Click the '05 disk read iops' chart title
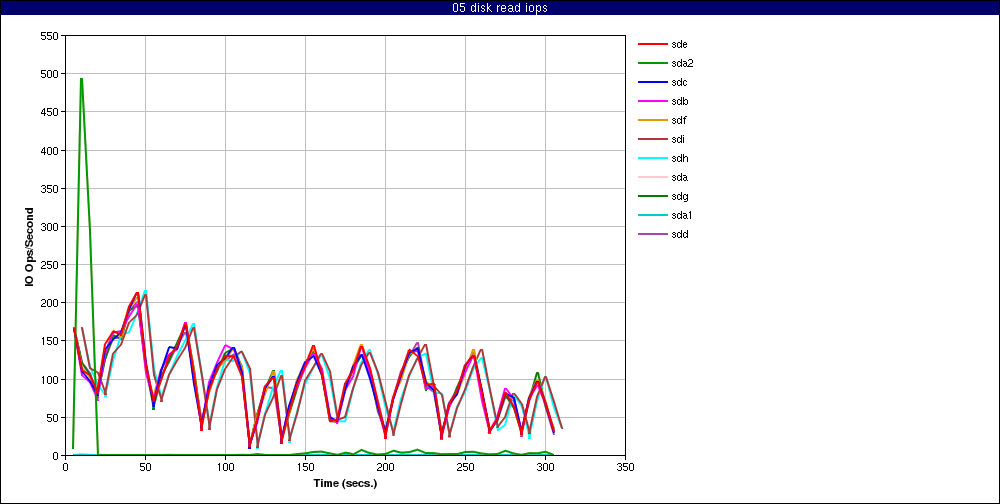This screenshot has height=504, width=1000. (x=499, y=8)
